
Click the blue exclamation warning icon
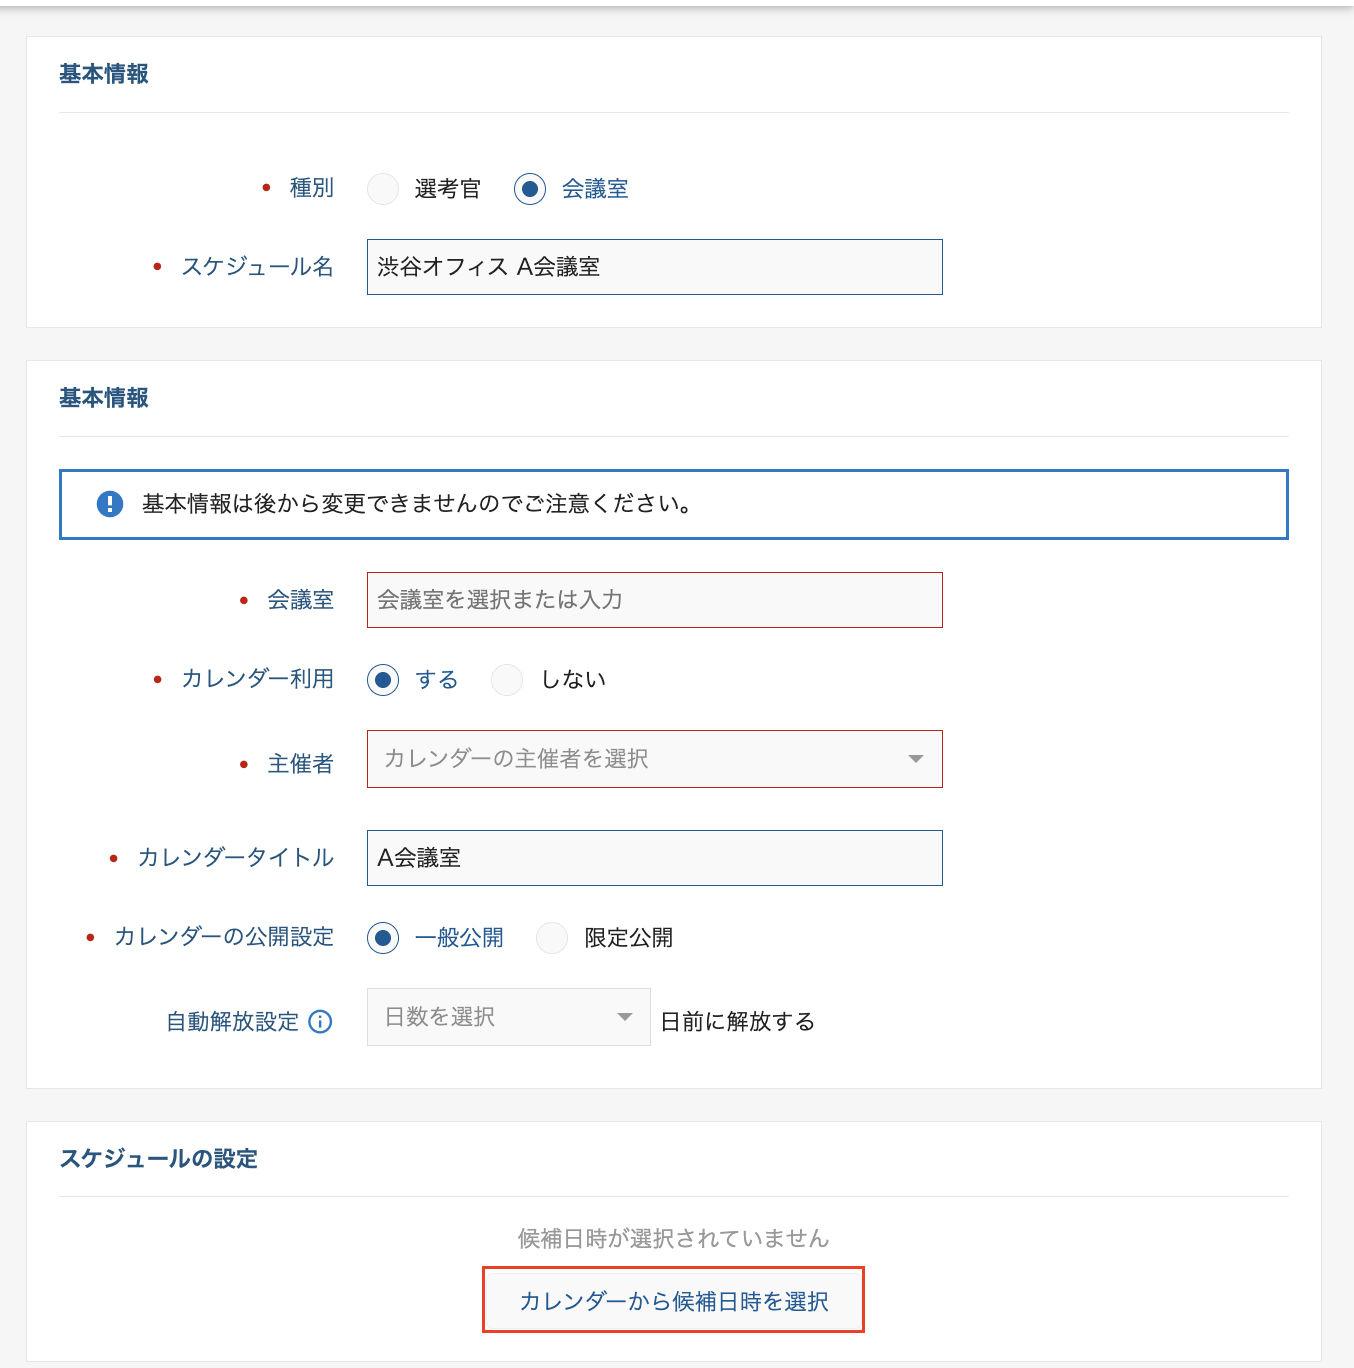[x=110, y=504]
